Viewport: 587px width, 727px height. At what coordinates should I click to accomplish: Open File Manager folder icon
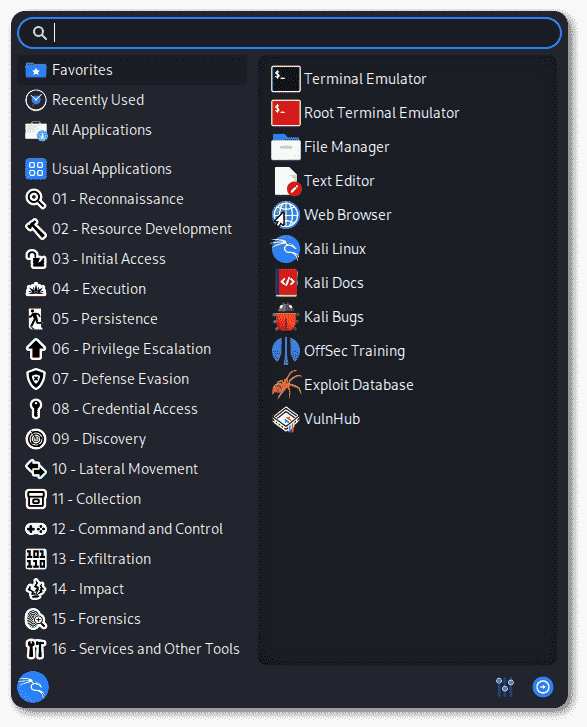286,147
